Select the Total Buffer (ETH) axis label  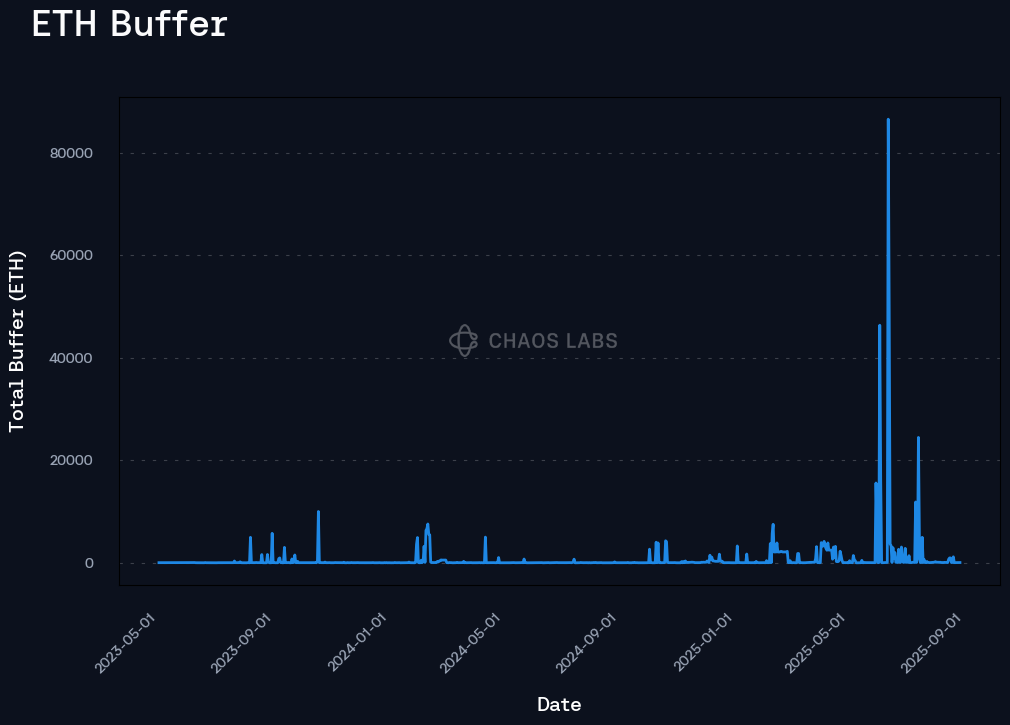coord(17,341)
